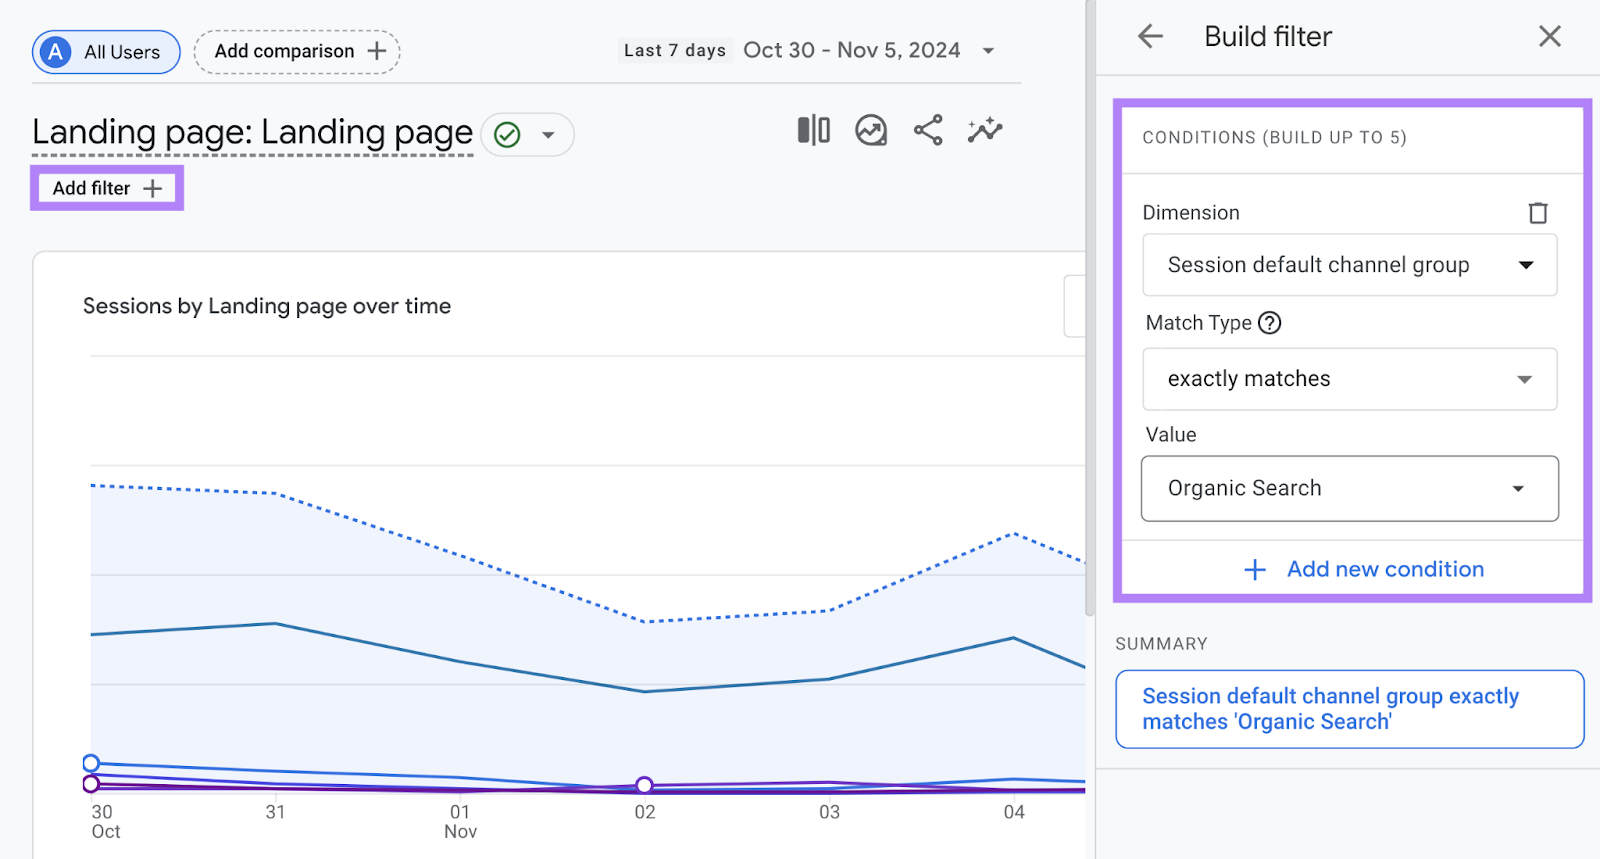The image size is (1600, 859).
Task: Click Add comparison button
Action: click(x=297, y=52)
